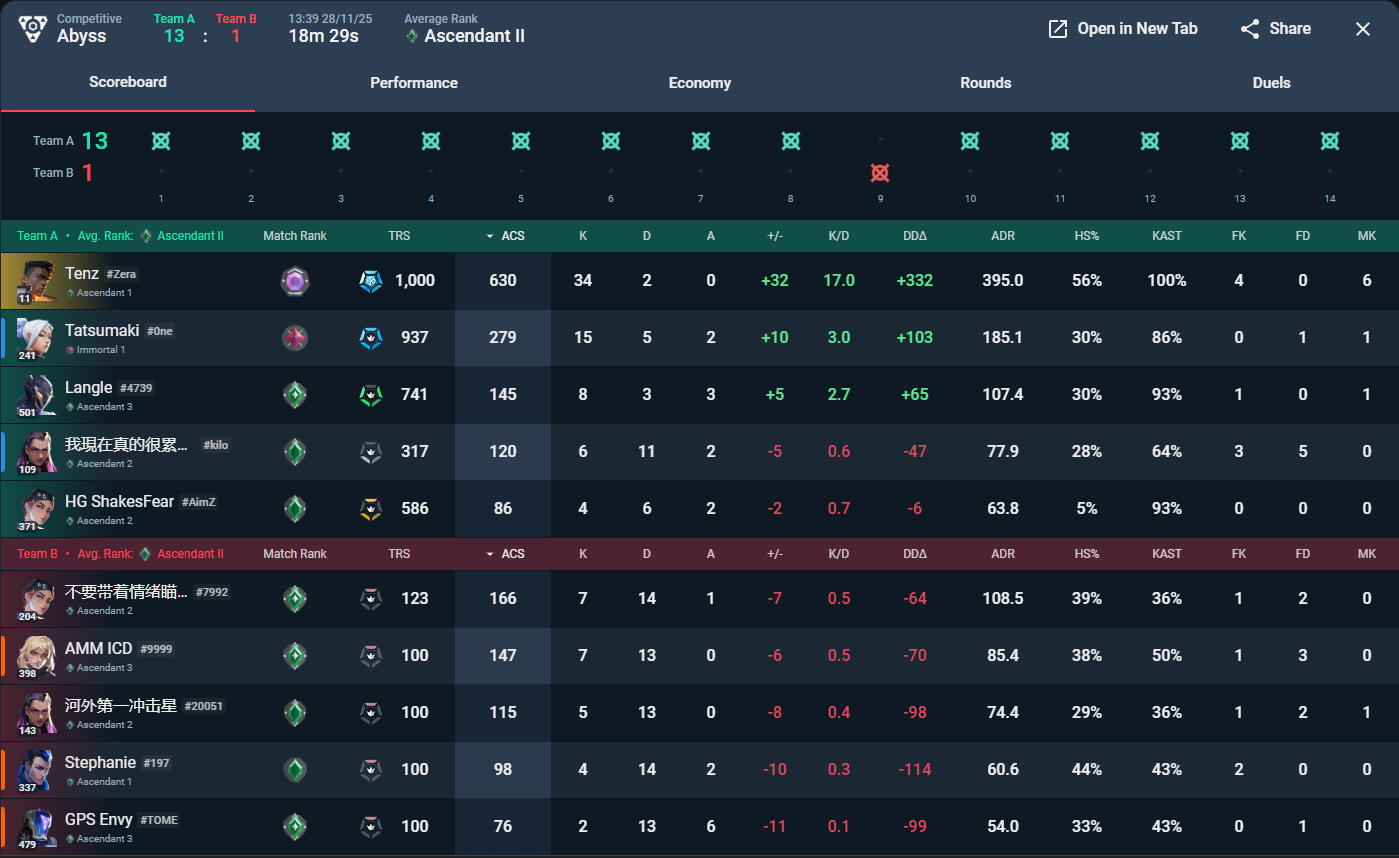Sort Team B by ACS column arrow
Screen dimensions: 1399x858
[x=490, y=554]
